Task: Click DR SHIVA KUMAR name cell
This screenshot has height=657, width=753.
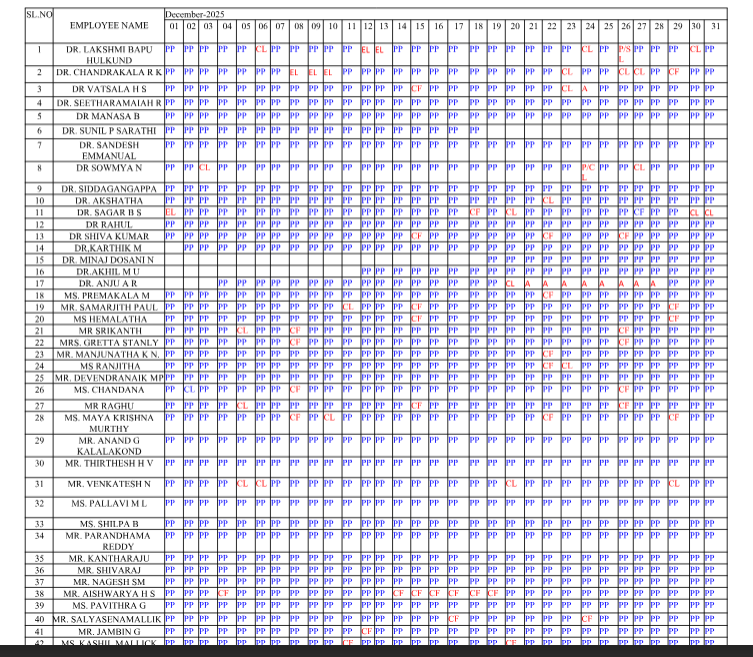Action: click(x=109, y=236)
